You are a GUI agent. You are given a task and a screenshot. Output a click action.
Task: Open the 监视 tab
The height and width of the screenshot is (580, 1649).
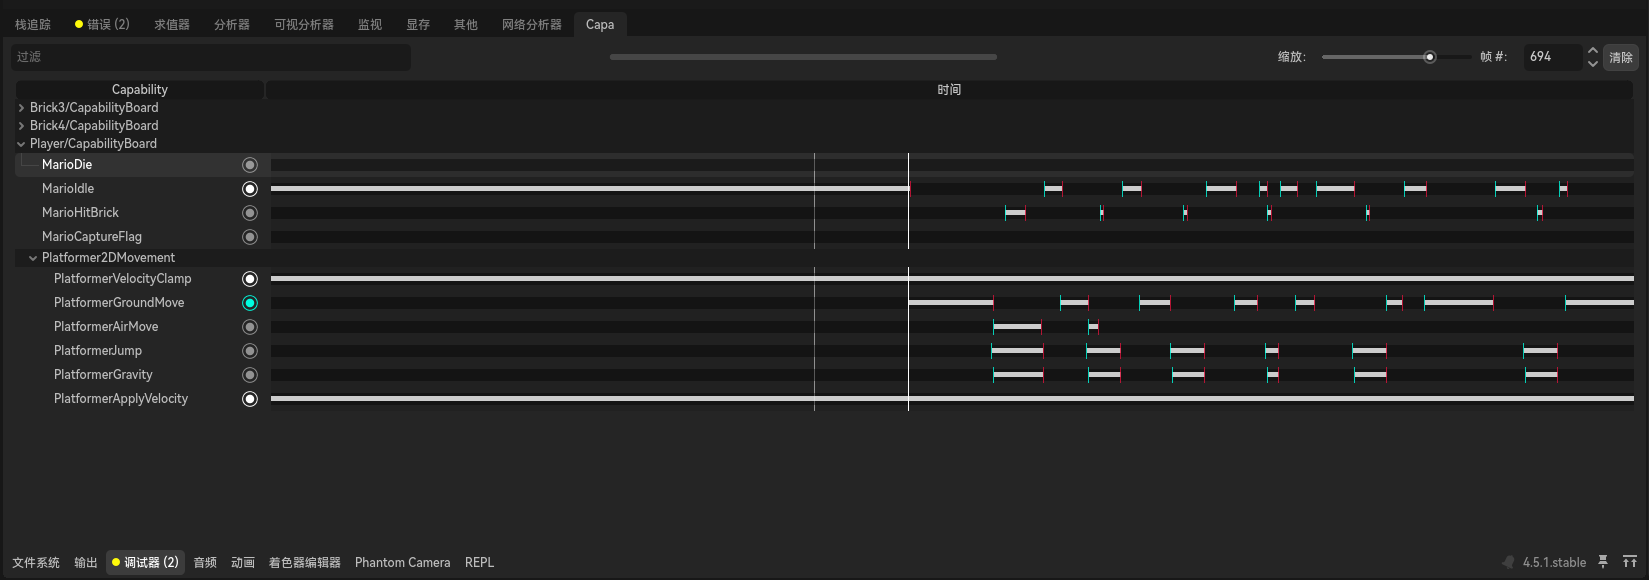point(370,24)
